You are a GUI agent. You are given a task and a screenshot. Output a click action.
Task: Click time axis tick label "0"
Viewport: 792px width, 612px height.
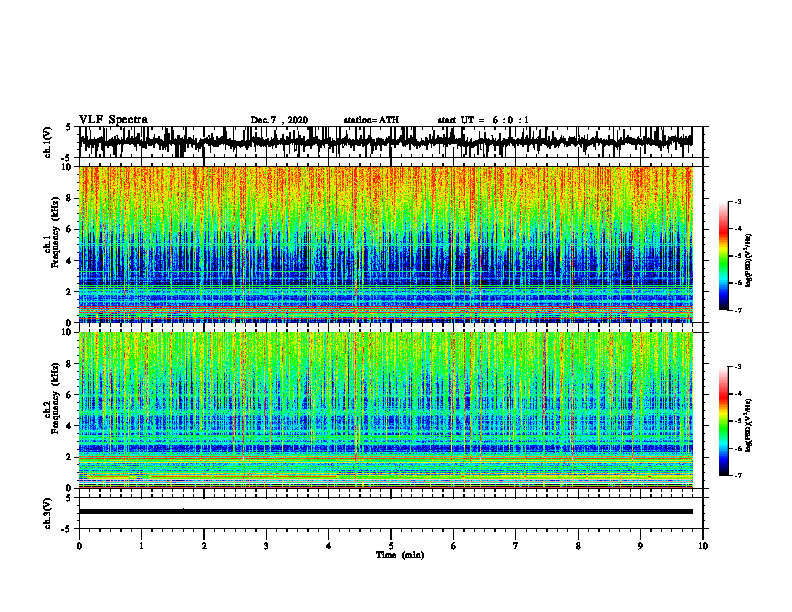point(79,546)
